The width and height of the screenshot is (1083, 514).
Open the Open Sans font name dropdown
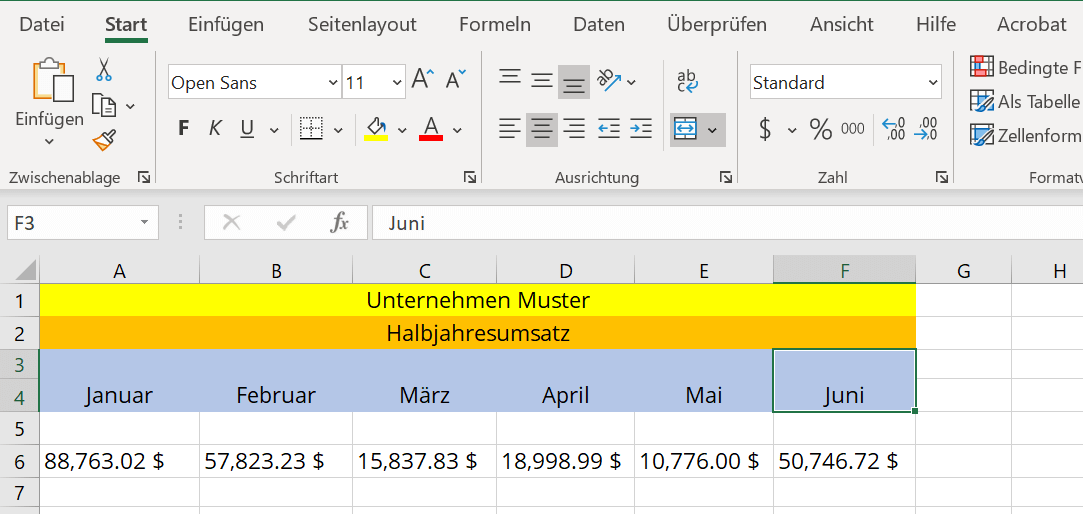(x=333, y=83)
